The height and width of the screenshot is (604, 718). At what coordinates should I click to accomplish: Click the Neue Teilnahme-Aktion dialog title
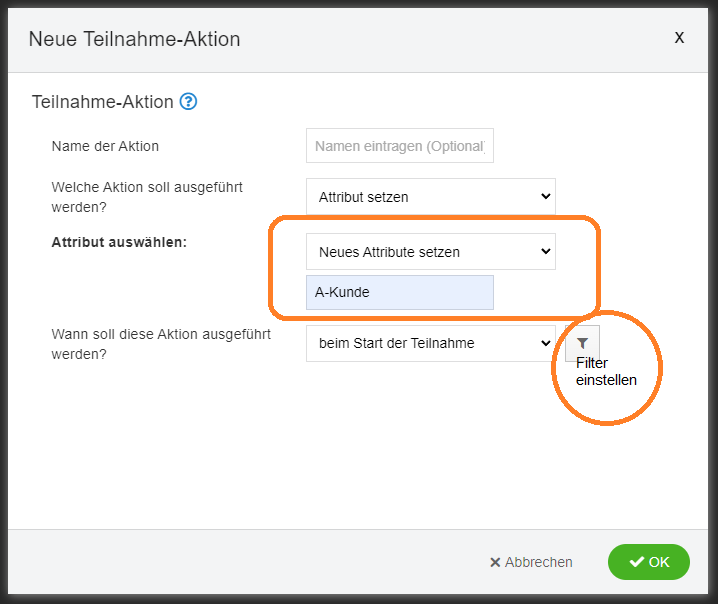coord(134,39)
